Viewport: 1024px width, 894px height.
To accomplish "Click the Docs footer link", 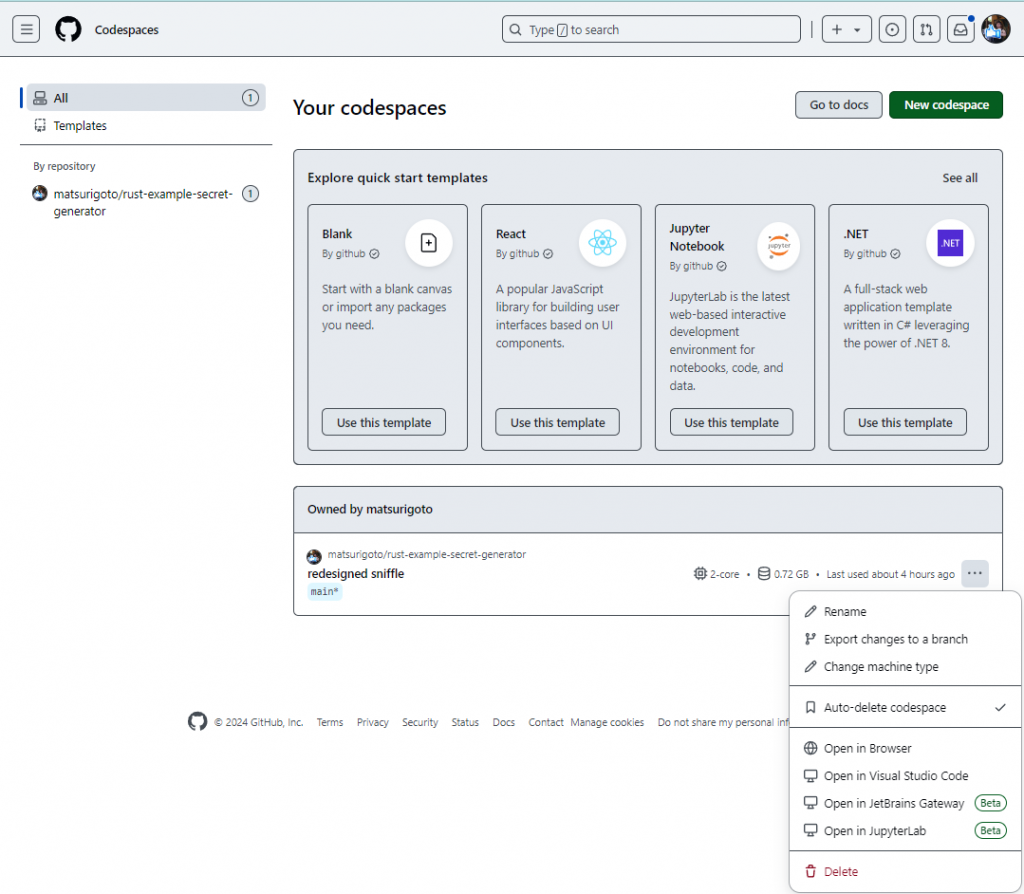I will [x=504, y=722].
